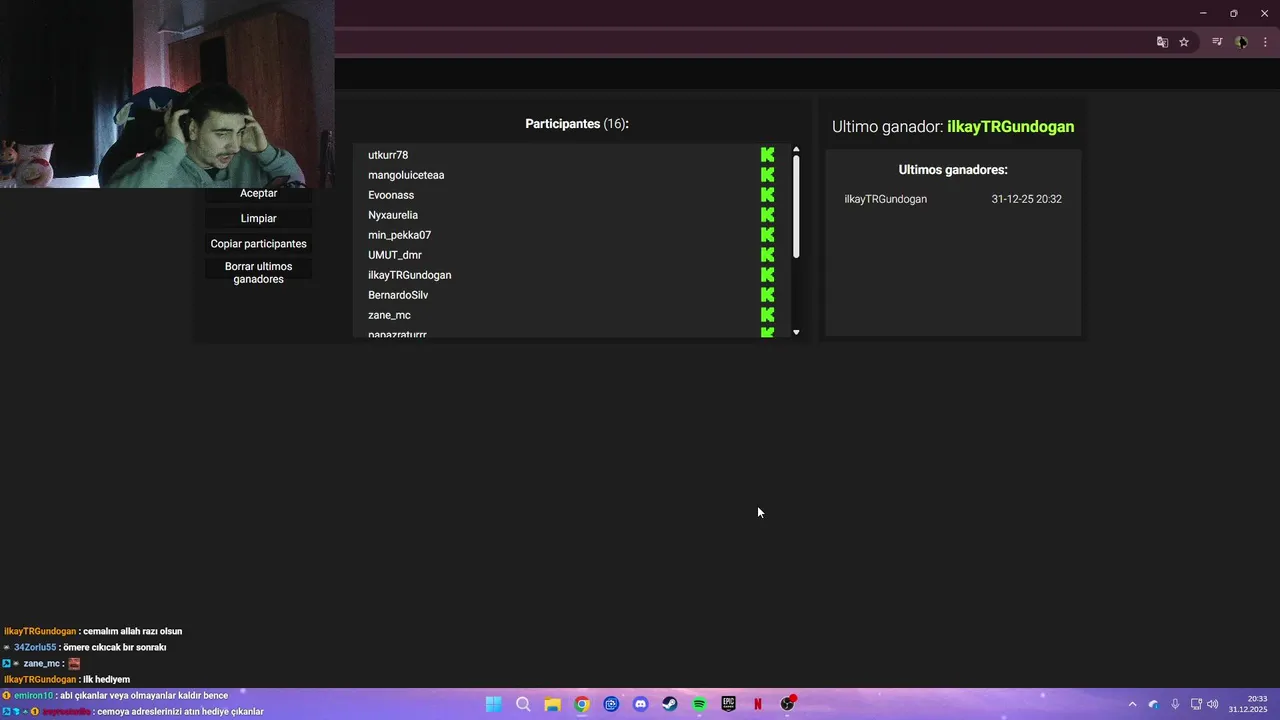Click the winner timestamp 31-12-25 20:32
The image size is (1280, 720).
[x=1026, y=199]
